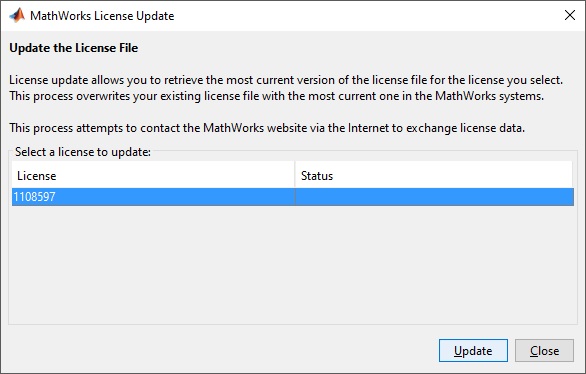The height and width of the screenshot is (374, 586).
Task: Sort by the License column header
Action: coord(153,175)
